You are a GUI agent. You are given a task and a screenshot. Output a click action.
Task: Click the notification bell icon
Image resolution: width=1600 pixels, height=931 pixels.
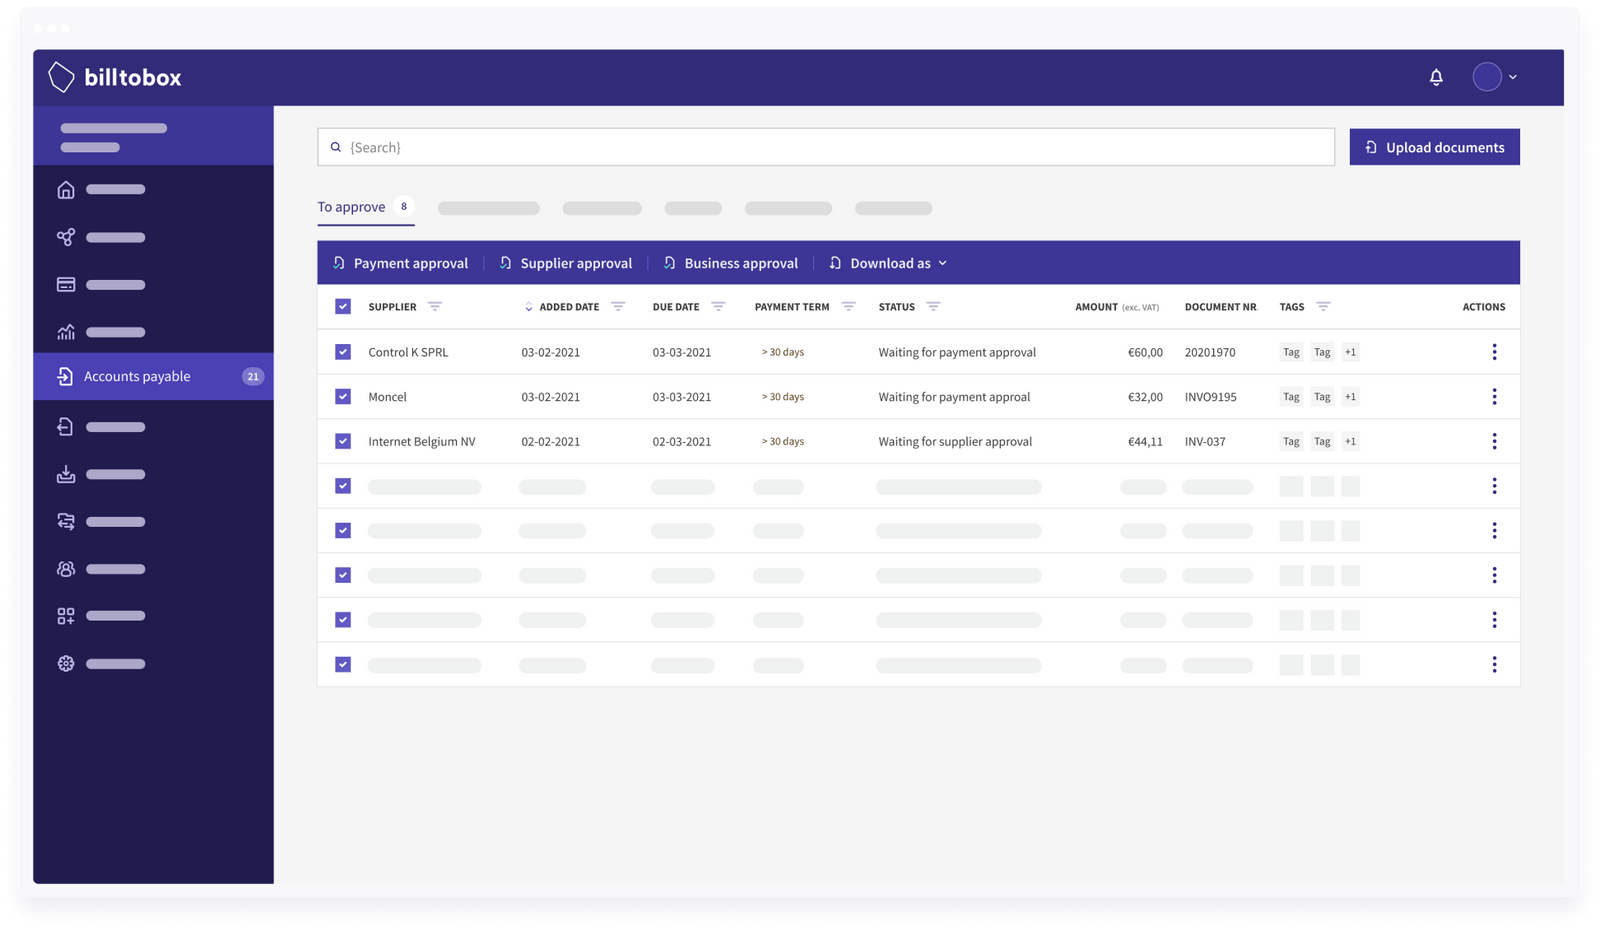pyautogui.click(x=1436, y=77)
